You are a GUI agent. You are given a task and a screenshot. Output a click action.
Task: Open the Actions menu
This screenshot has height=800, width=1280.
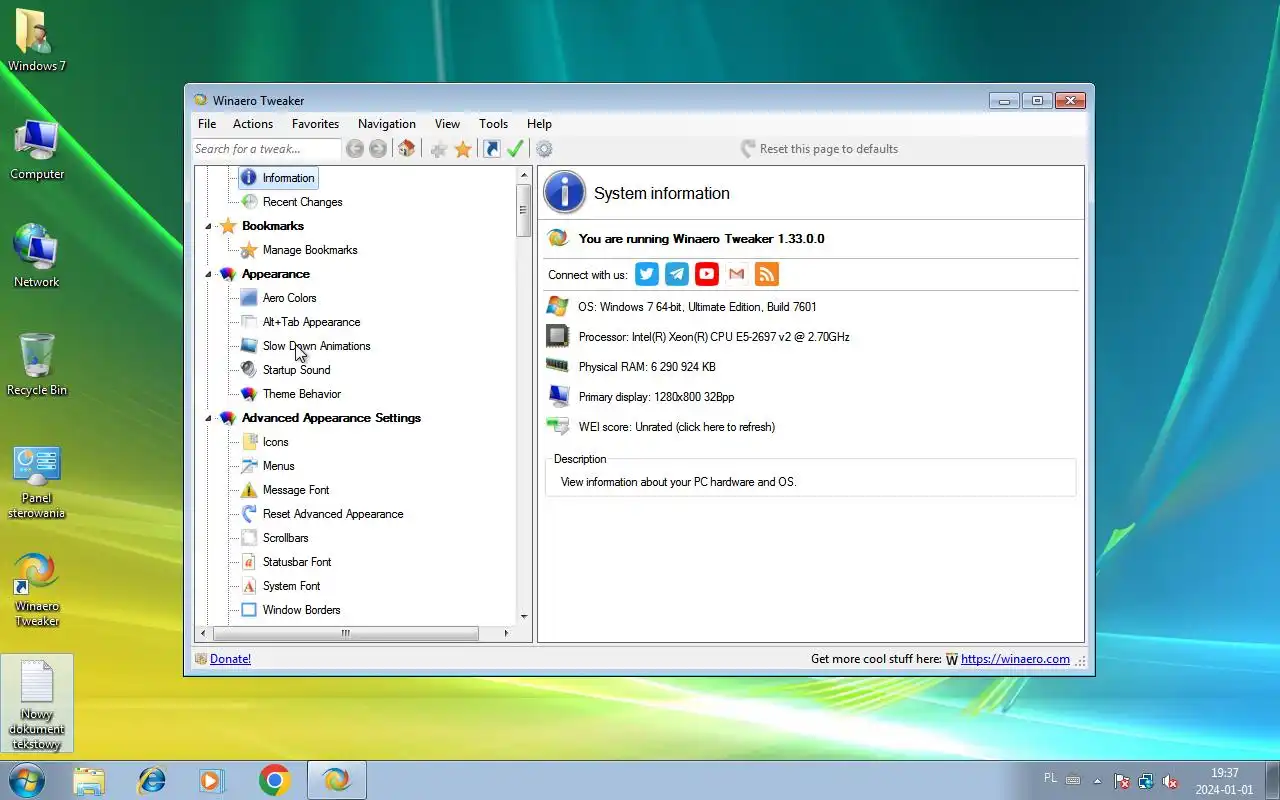pos(253,124)
